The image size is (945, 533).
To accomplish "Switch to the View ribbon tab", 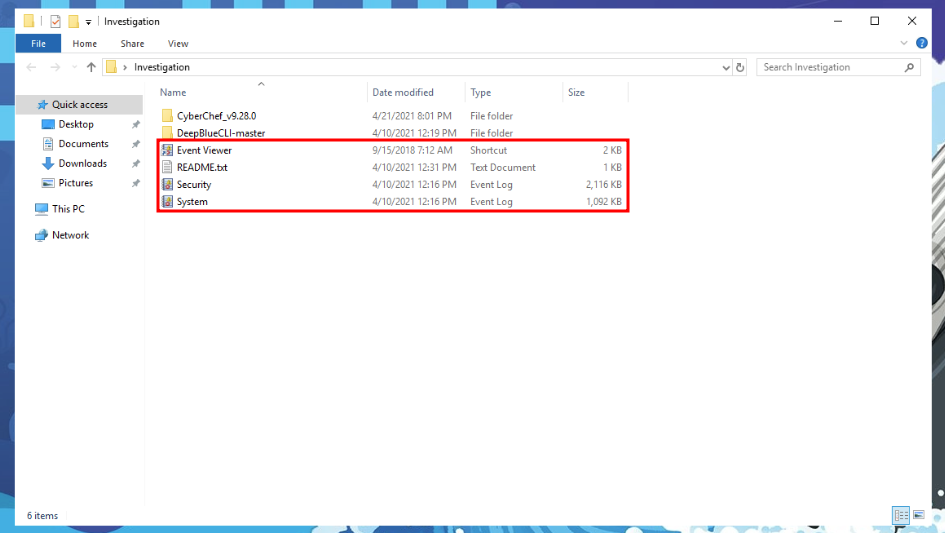I will point(178,43).
